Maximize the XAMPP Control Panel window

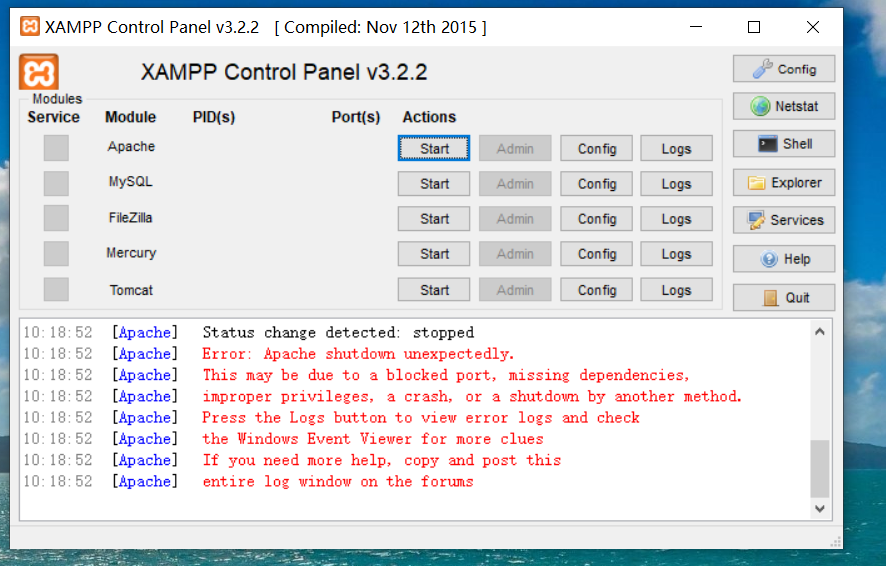[754, 27]
